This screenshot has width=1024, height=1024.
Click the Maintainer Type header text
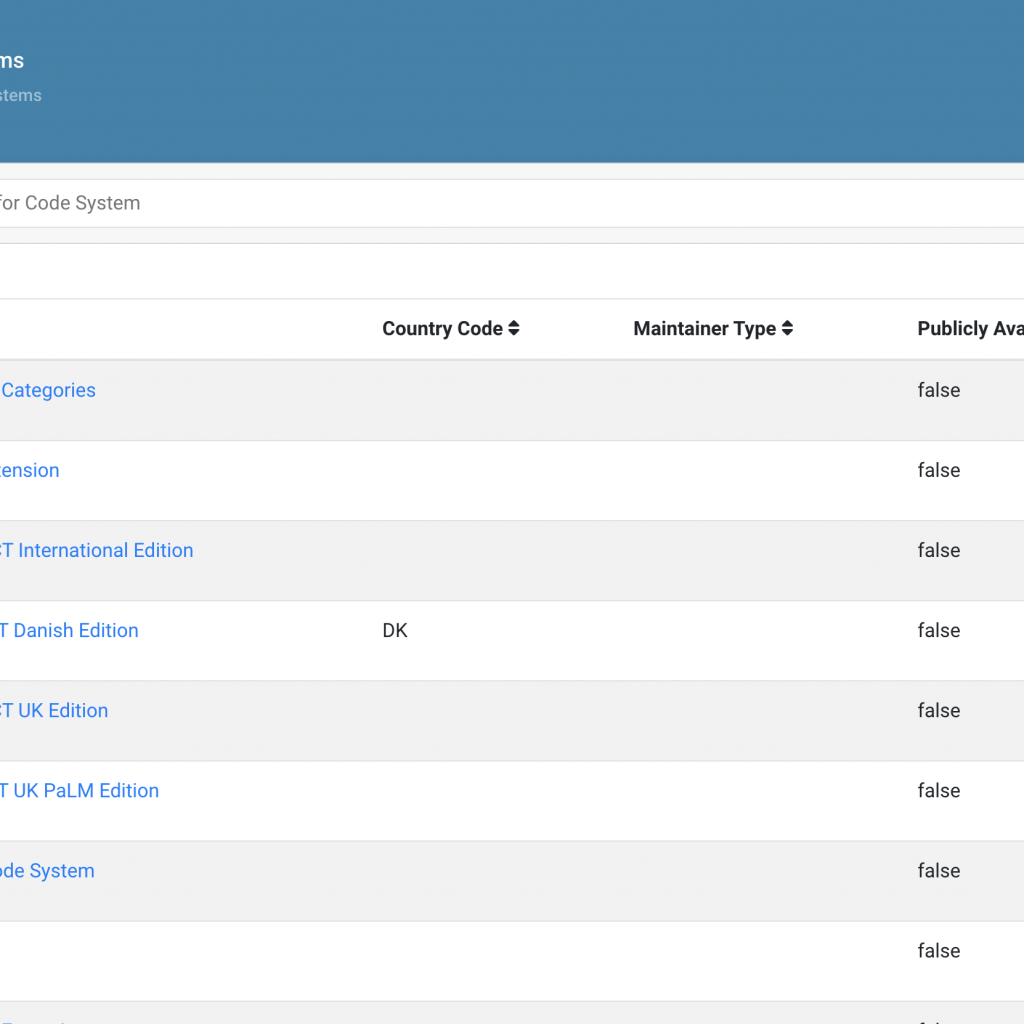tap(705, 328)
